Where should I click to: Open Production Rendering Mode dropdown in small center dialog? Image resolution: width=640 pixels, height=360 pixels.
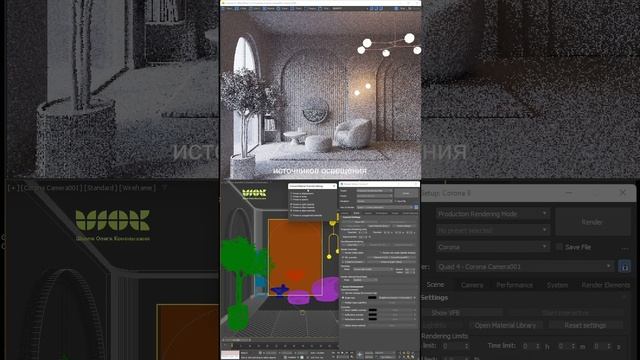[374, 191]
